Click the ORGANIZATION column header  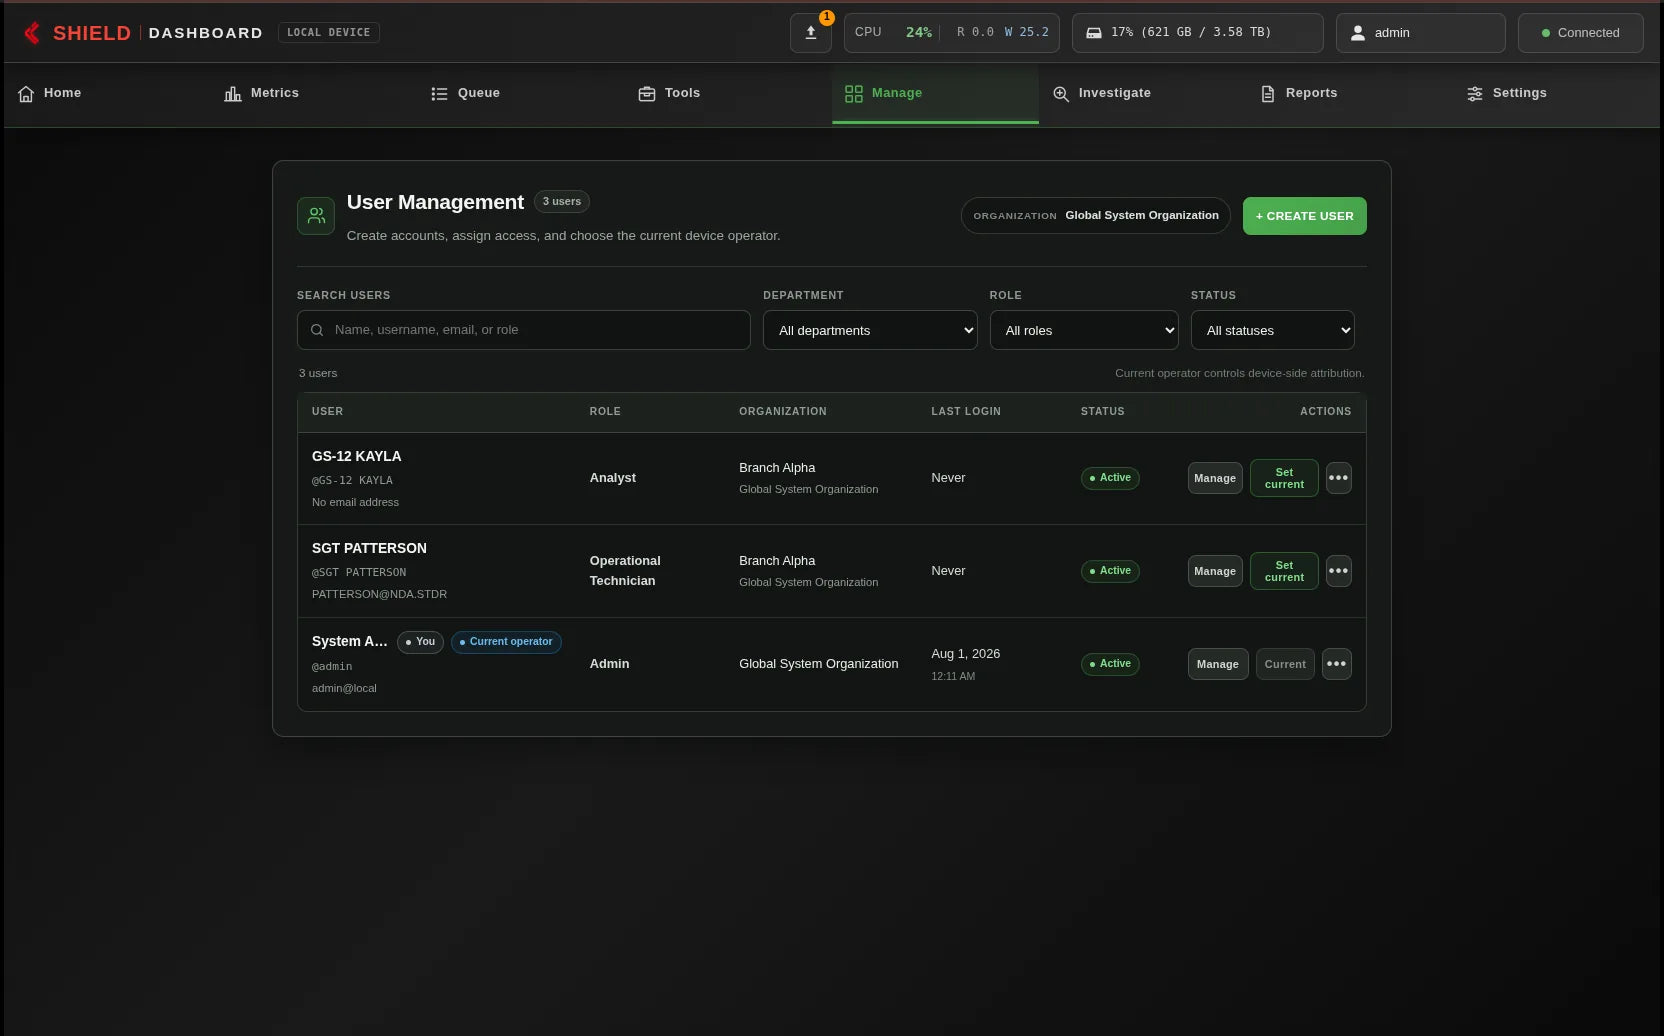[783, 412]
